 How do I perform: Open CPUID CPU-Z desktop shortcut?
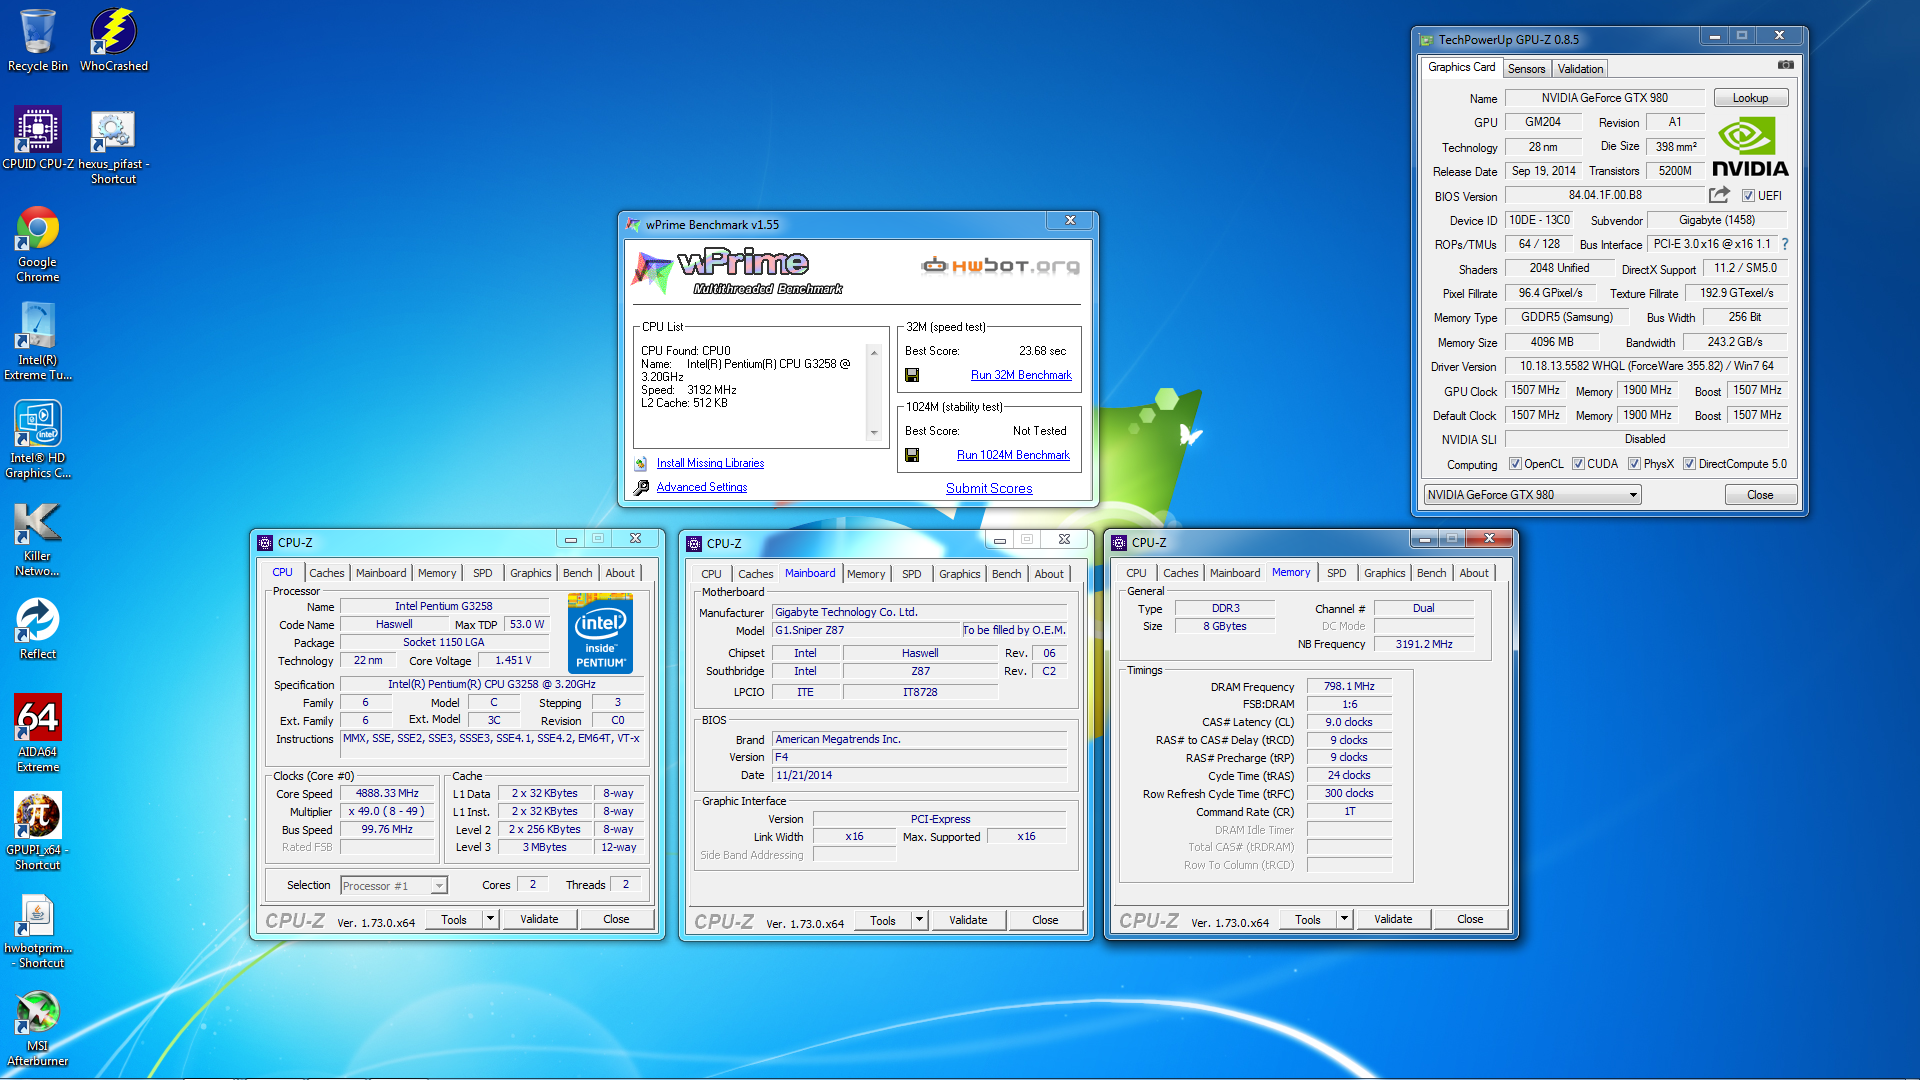click(38, 138)
